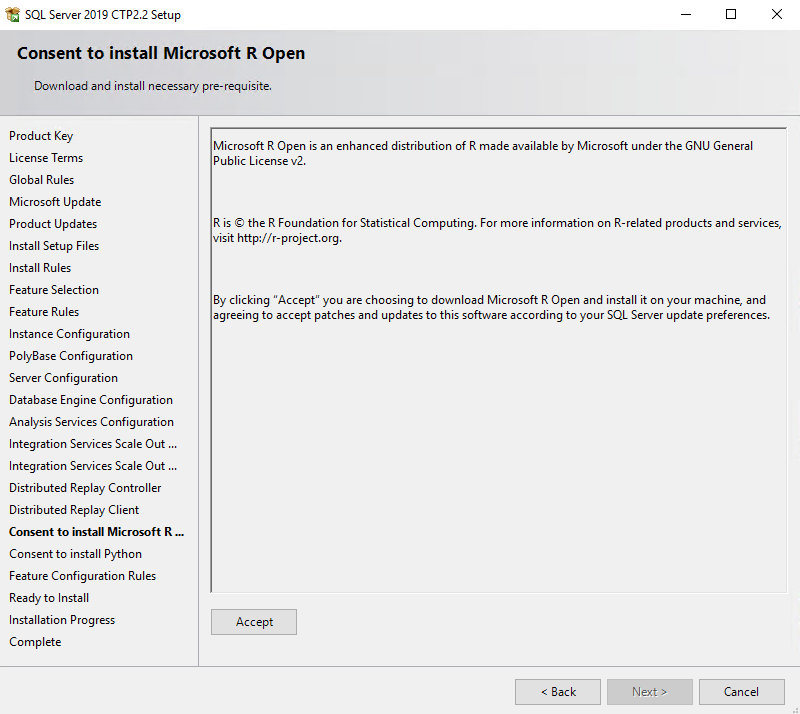The width and height of the screenshot is (800, 714).
Task: Close the setup window
Action: pyautogui.click(x=777, y=14)
